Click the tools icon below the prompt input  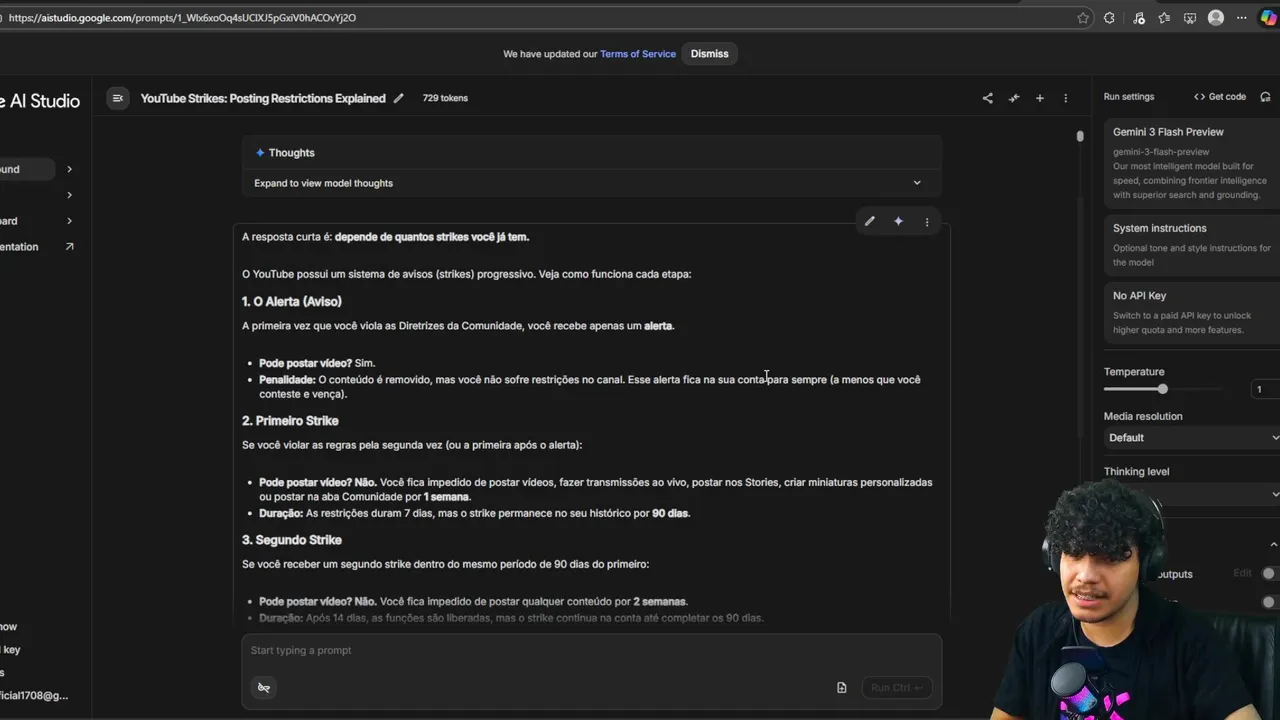click(264, 687)
